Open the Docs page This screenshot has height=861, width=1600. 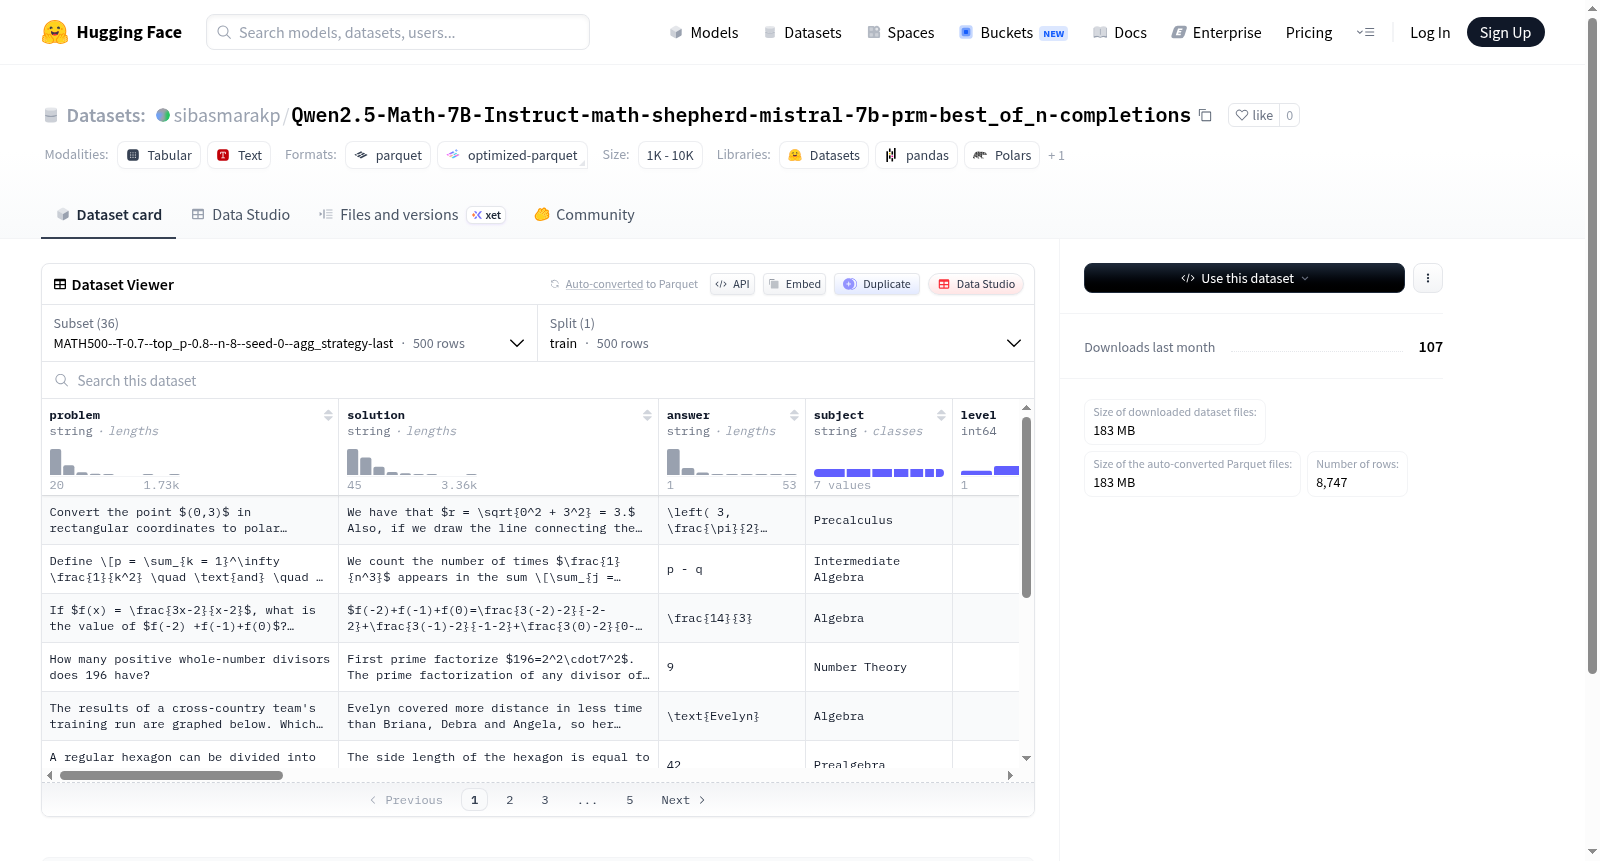click(x=1120, y=32)
